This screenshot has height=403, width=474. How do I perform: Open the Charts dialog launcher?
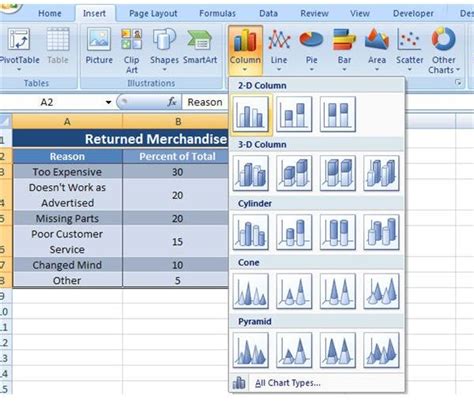[x=459, y=83]
